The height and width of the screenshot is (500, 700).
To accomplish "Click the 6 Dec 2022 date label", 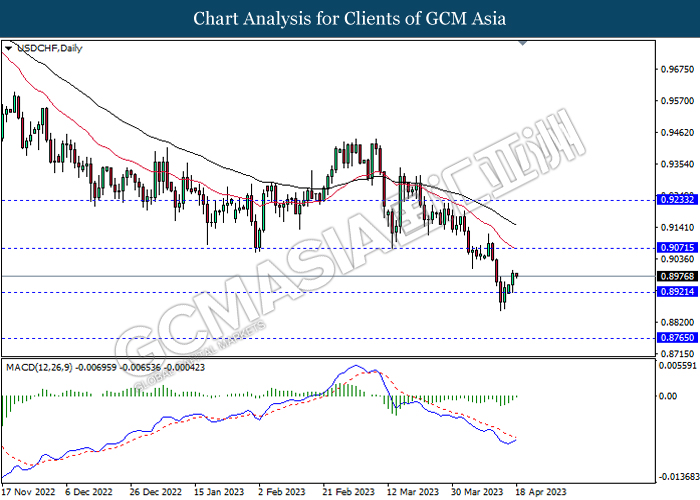I will (88, 492).
